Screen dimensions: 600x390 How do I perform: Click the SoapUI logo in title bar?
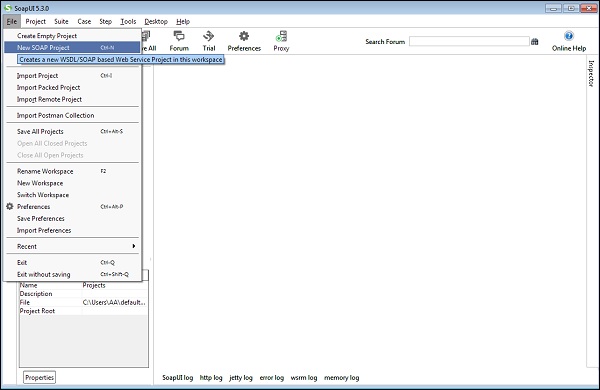(x=8, y=8)
